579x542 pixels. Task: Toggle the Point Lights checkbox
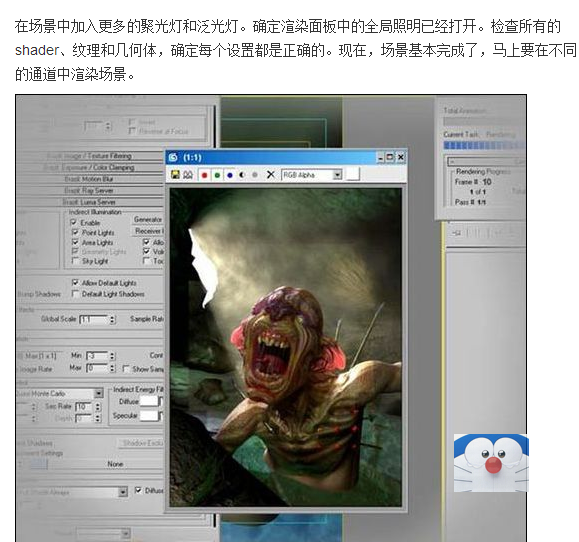tap(75, 232)
